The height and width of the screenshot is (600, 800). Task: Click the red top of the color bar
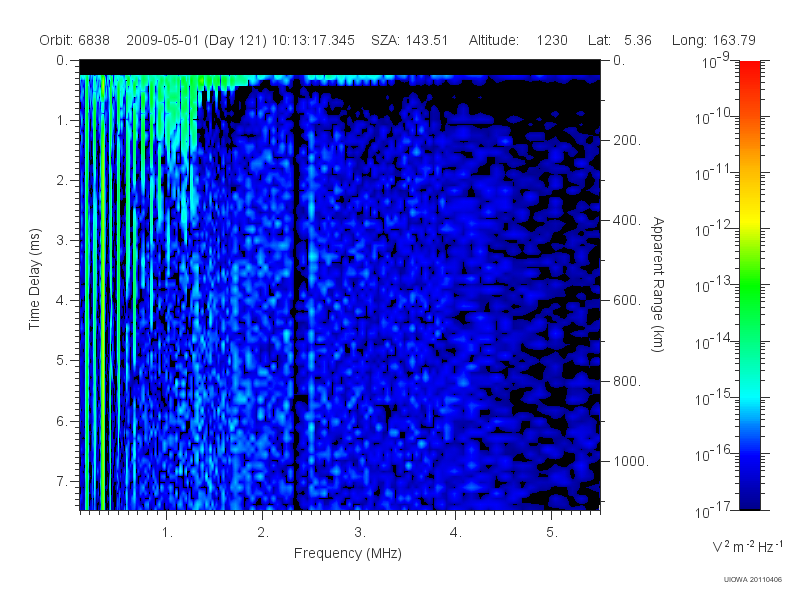click(x=750, y=71)
